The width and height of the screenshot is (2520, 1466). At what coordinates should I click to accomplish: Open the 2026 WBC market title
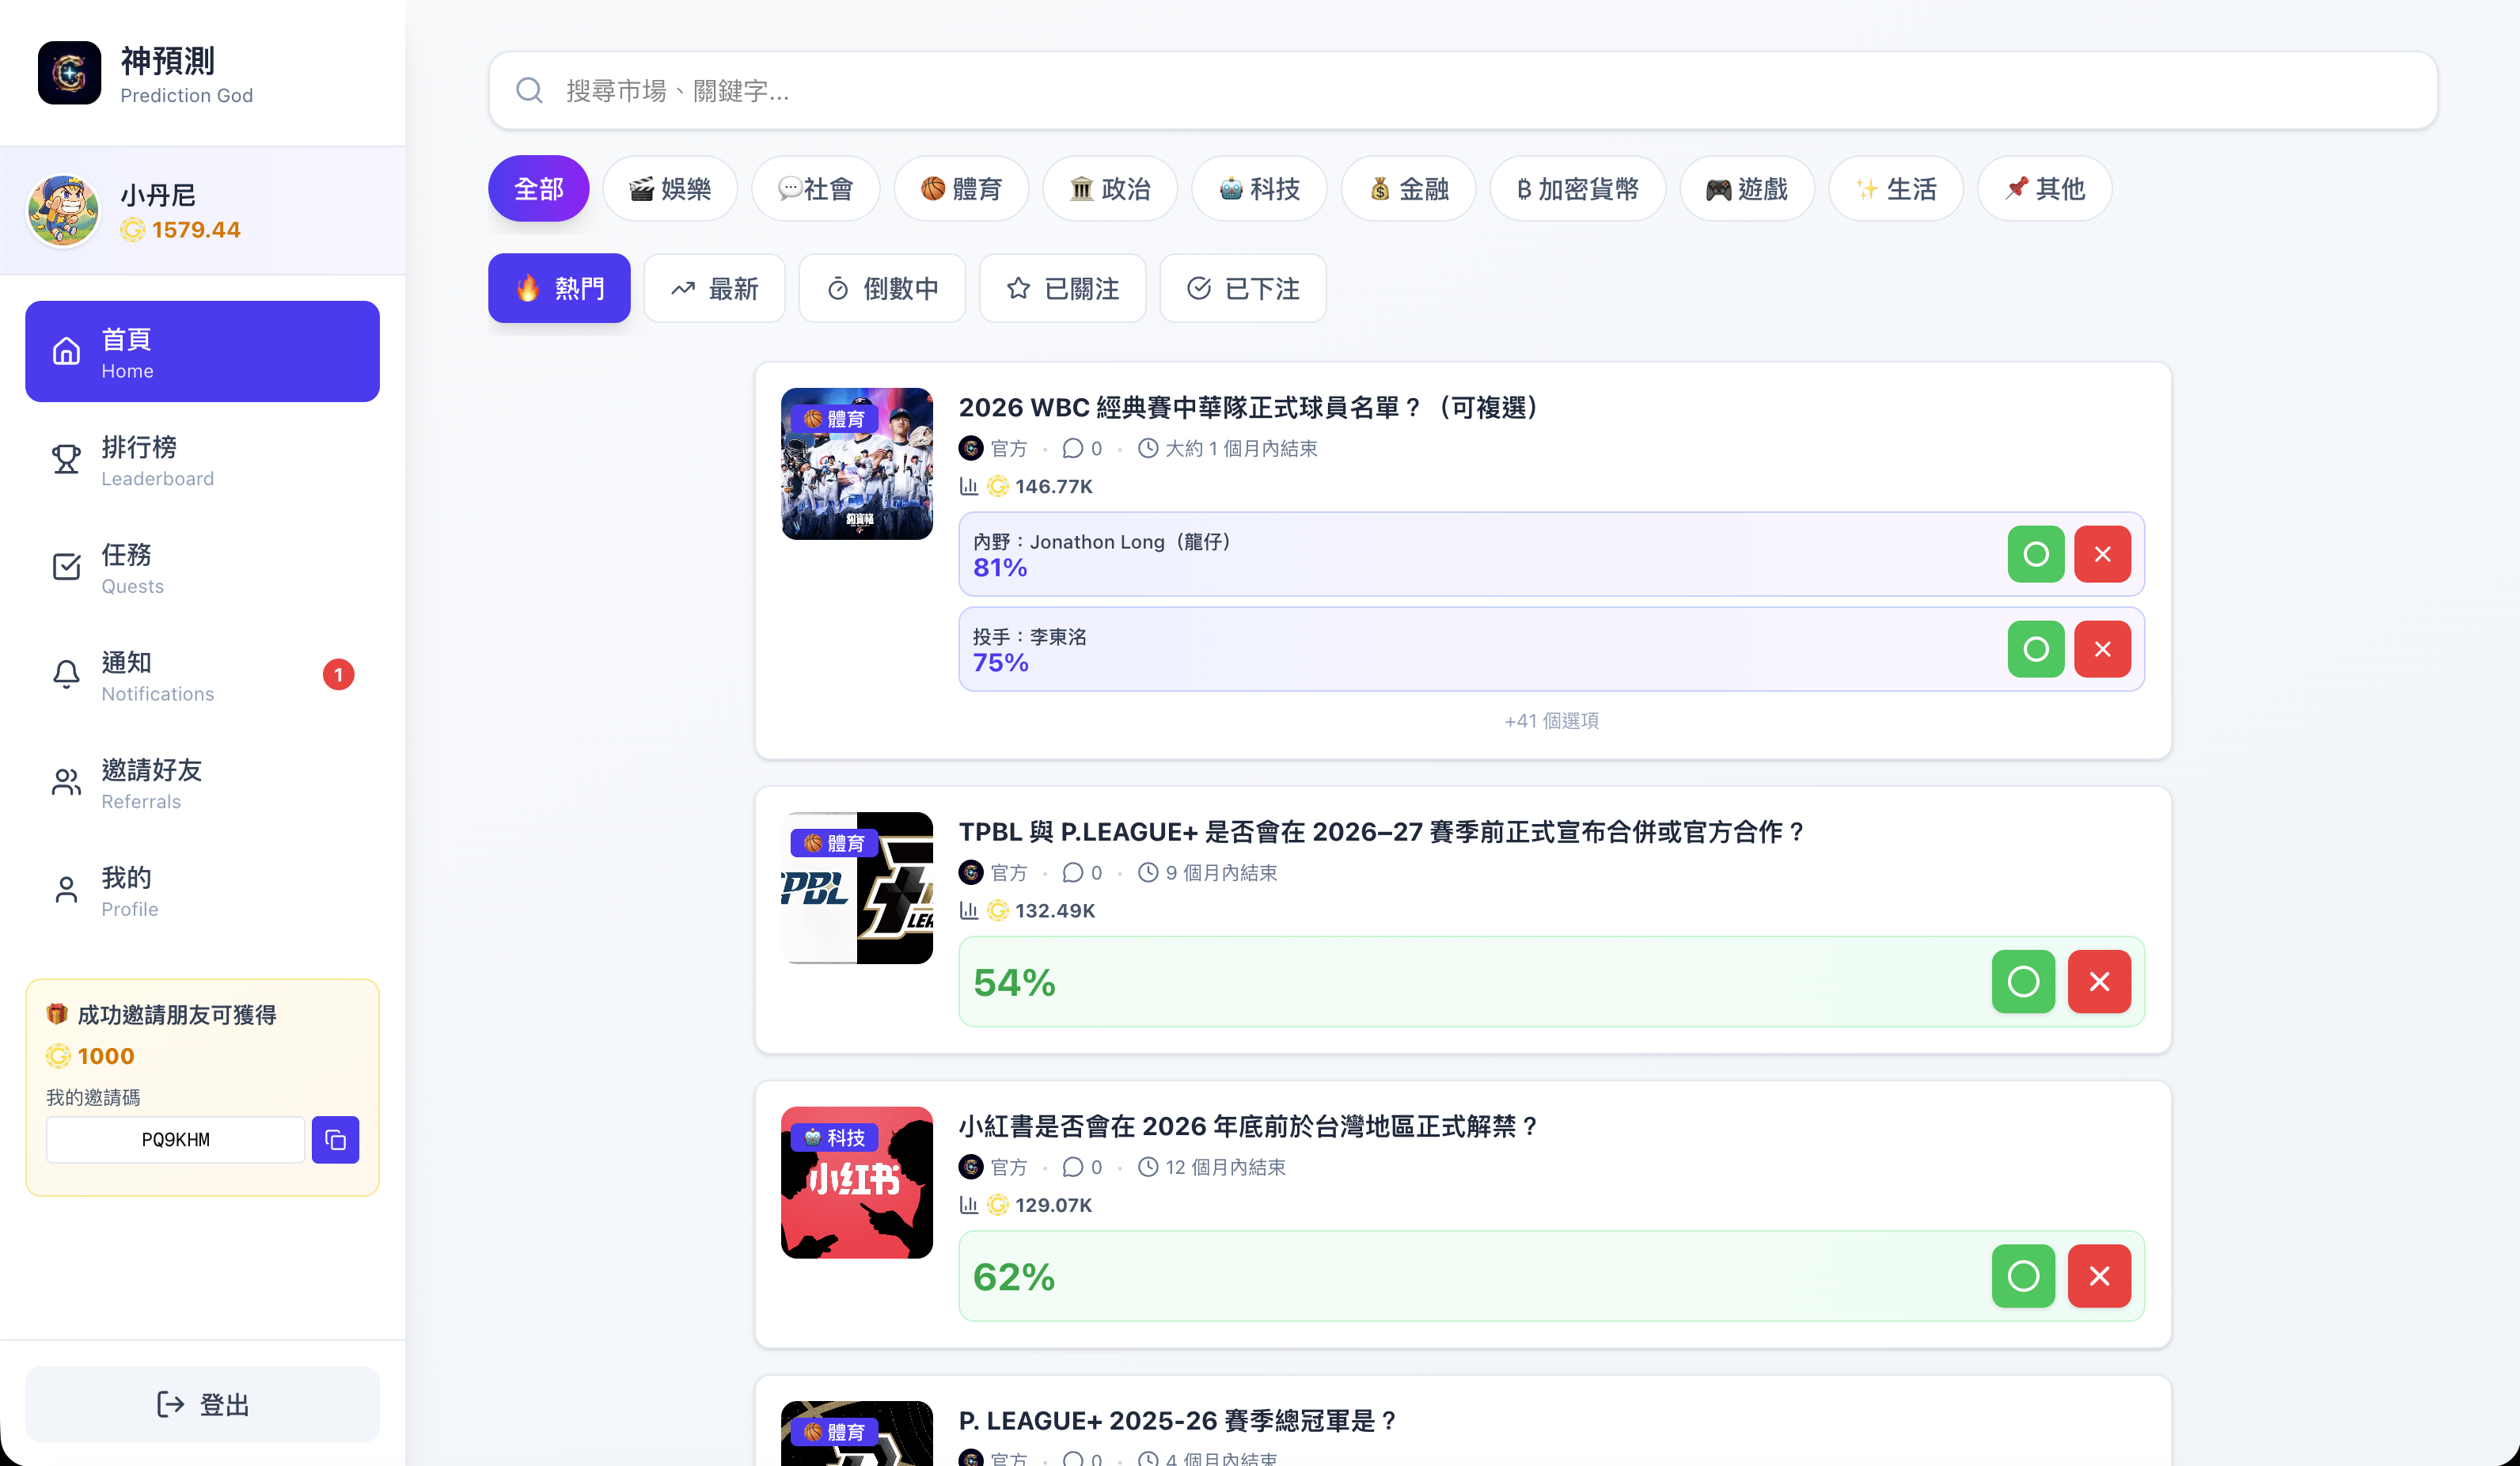pyautogui.click(x=1248, y=408)
